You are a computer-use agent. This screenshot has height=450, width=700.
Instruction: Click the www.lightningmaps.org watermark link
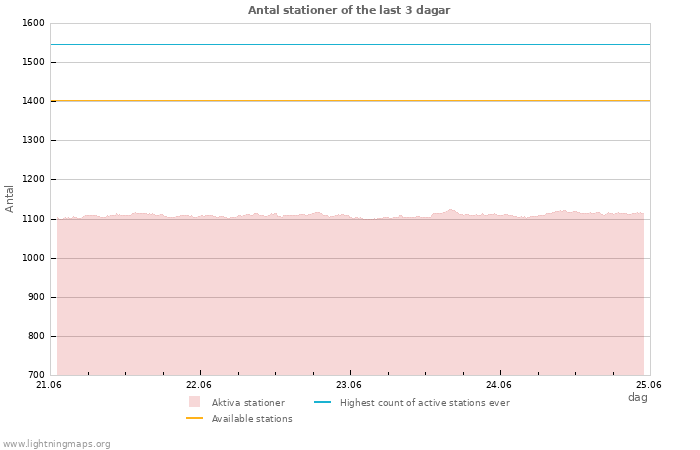pos(56,444)
